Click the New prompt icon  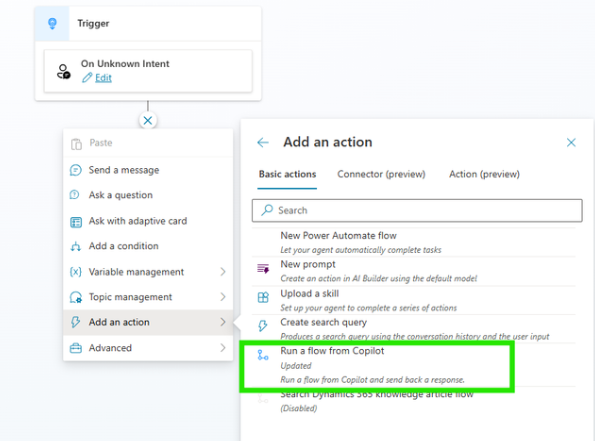(263, 269)
